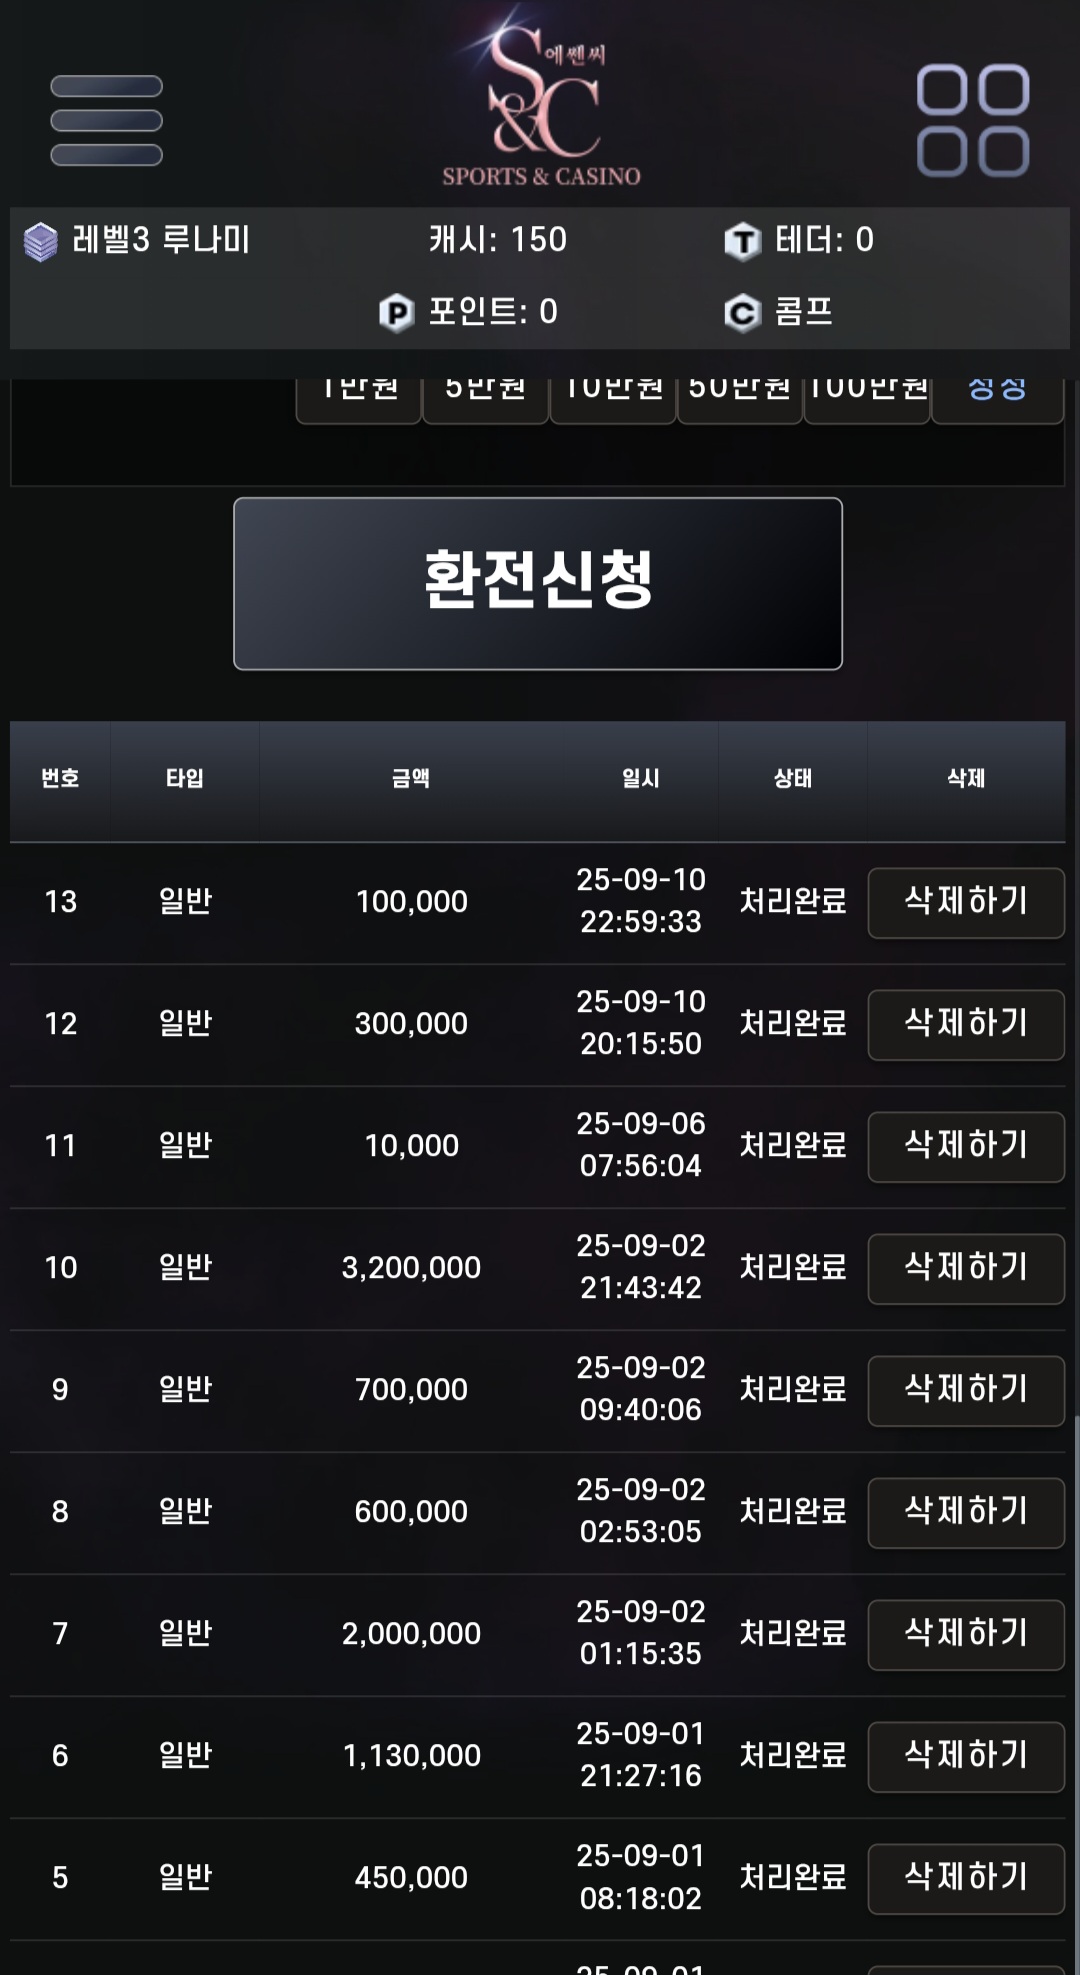Click the blue 정정 reset button

(997, 400)
